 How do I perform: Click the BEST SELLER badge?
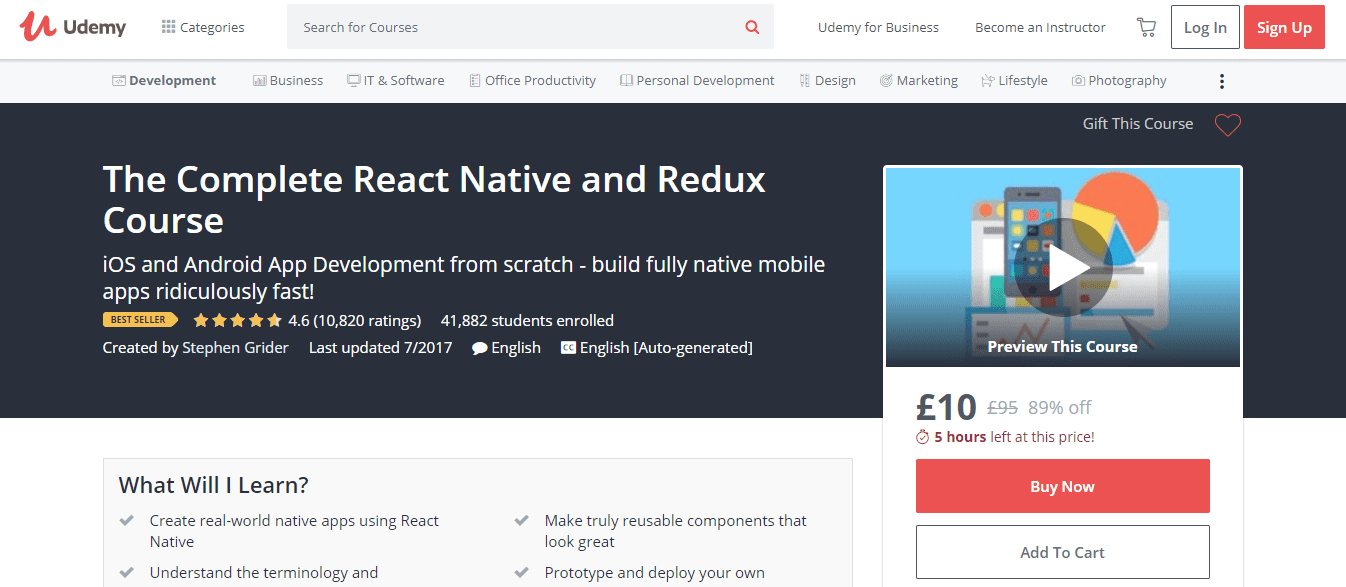pos(140,320)
